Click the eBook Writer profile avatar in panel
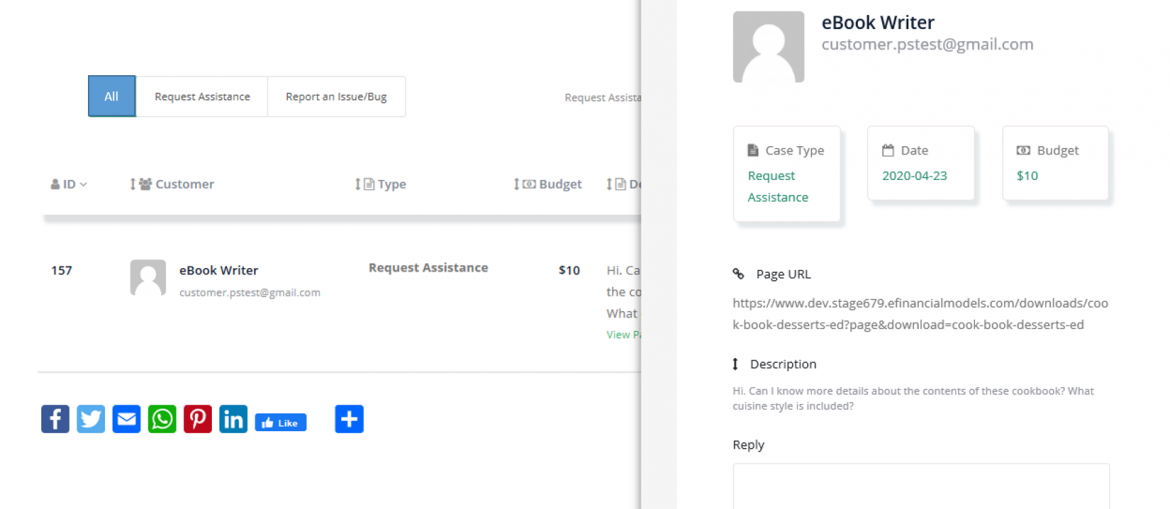The image size is (1170, 509). pos(768,47)
